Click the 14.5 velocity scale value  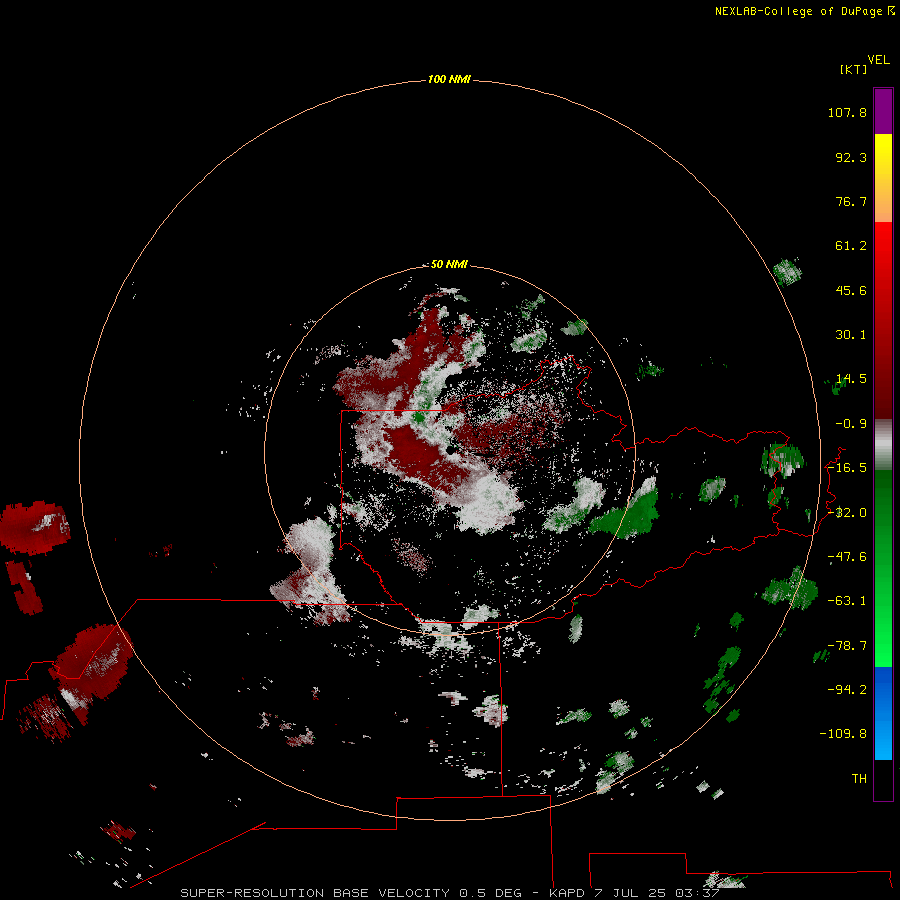851,379
